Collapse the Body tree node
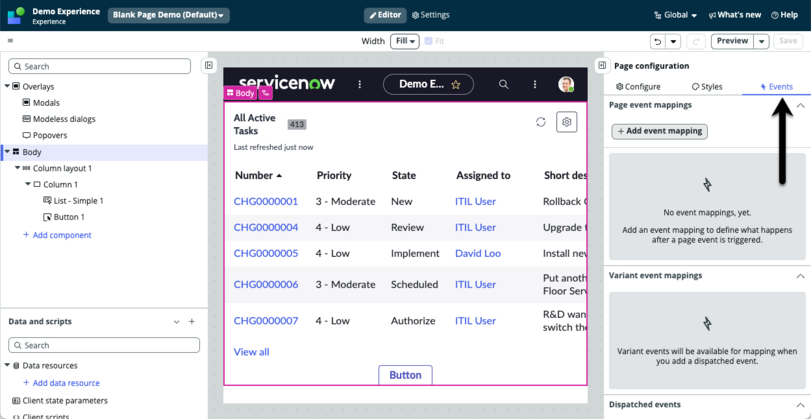Image resolution: width=811 pixels, height=419 pixels. (7, 152)
